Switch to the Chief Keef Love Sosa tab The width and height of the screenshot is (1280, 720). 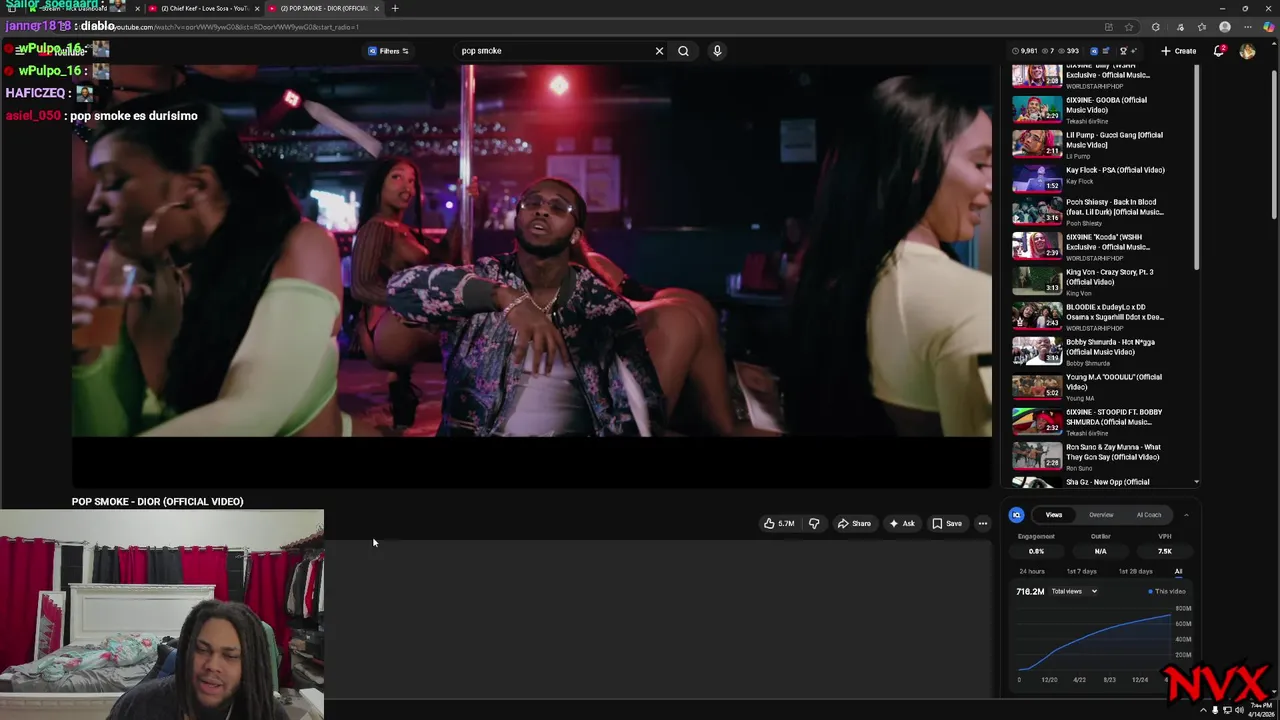203,8
